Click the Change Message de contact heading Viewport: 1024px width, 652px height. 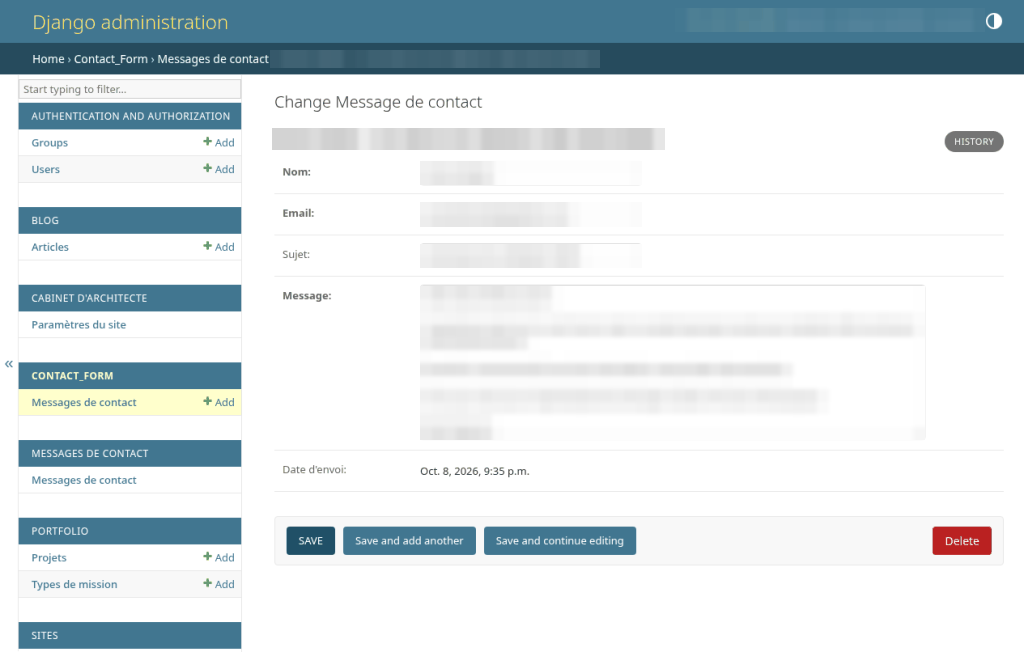[x=378, y=103]
